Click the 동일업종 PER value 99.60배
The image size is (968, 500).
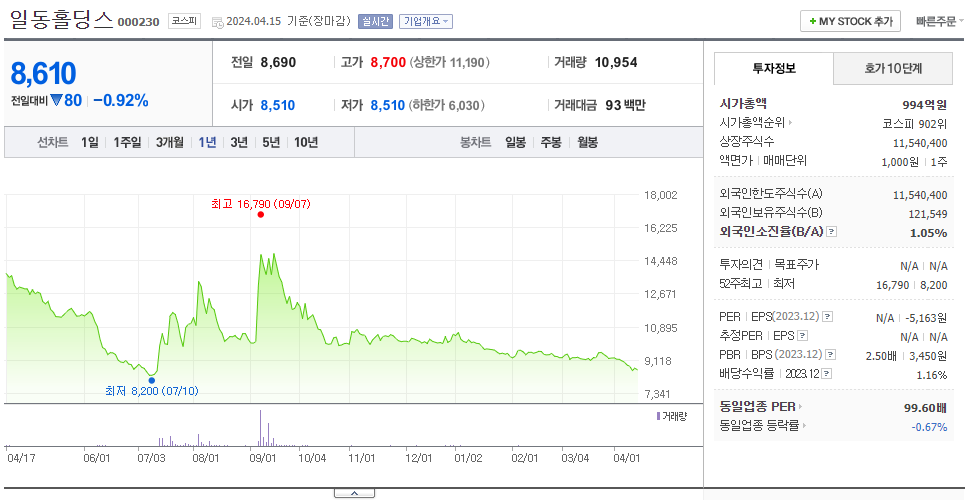[x=925, y=407]
